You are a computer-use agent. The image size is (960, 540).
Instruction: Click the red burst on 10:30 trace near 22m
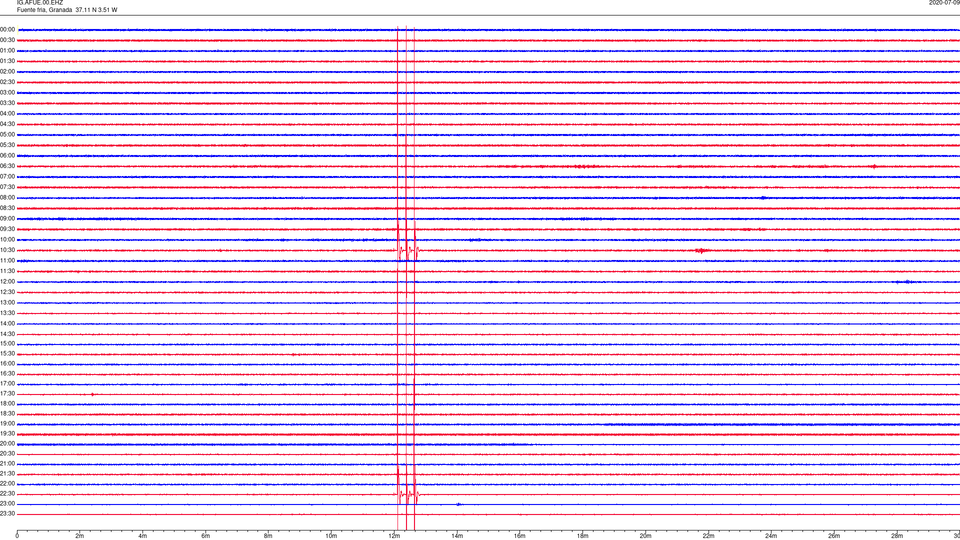click(x=702, y=250)
